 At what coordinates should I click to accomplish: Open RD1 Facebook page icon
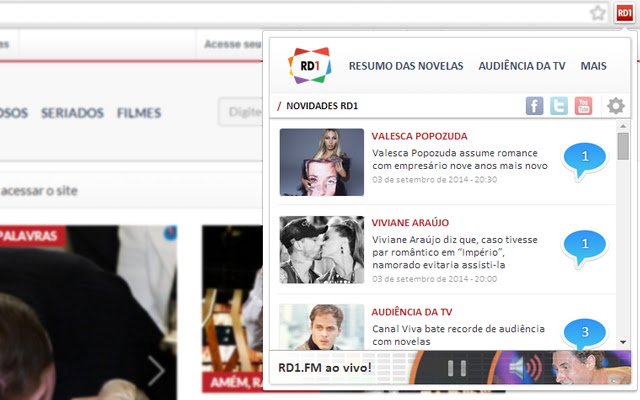[534, 106]
